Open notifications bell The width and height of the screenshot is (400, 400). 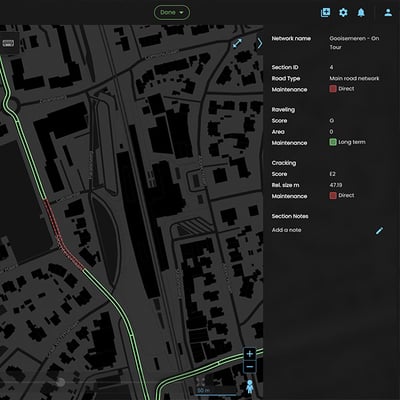[361, 13]
